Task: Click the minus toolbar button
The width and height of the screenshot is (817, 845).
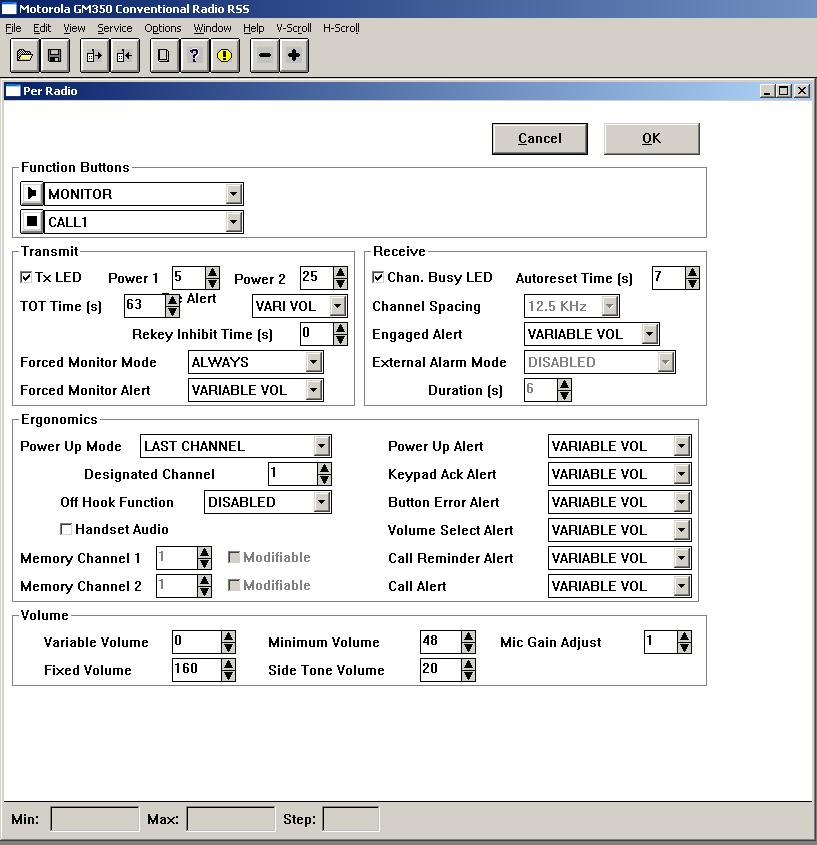Action: pyautogui.click(x=265, y=56)
